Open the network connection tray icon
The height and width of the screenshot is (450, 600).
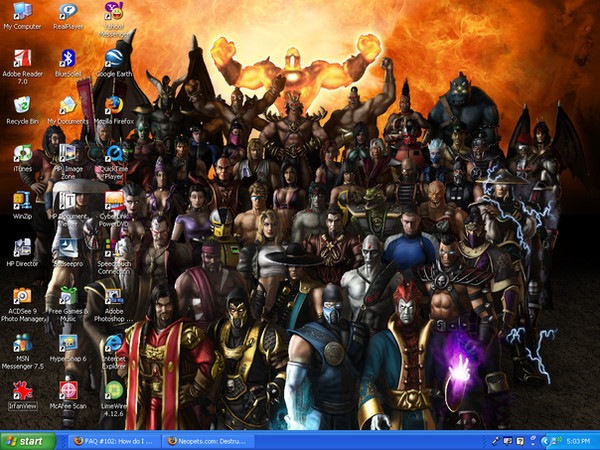(x=554, y=441)
